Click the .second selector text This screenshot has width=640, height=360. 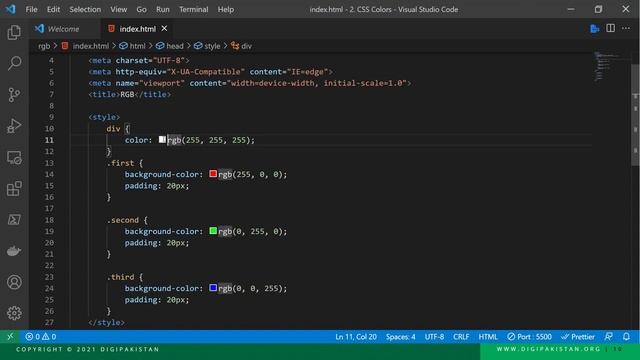pyautogui.click(x=122, y=220)
